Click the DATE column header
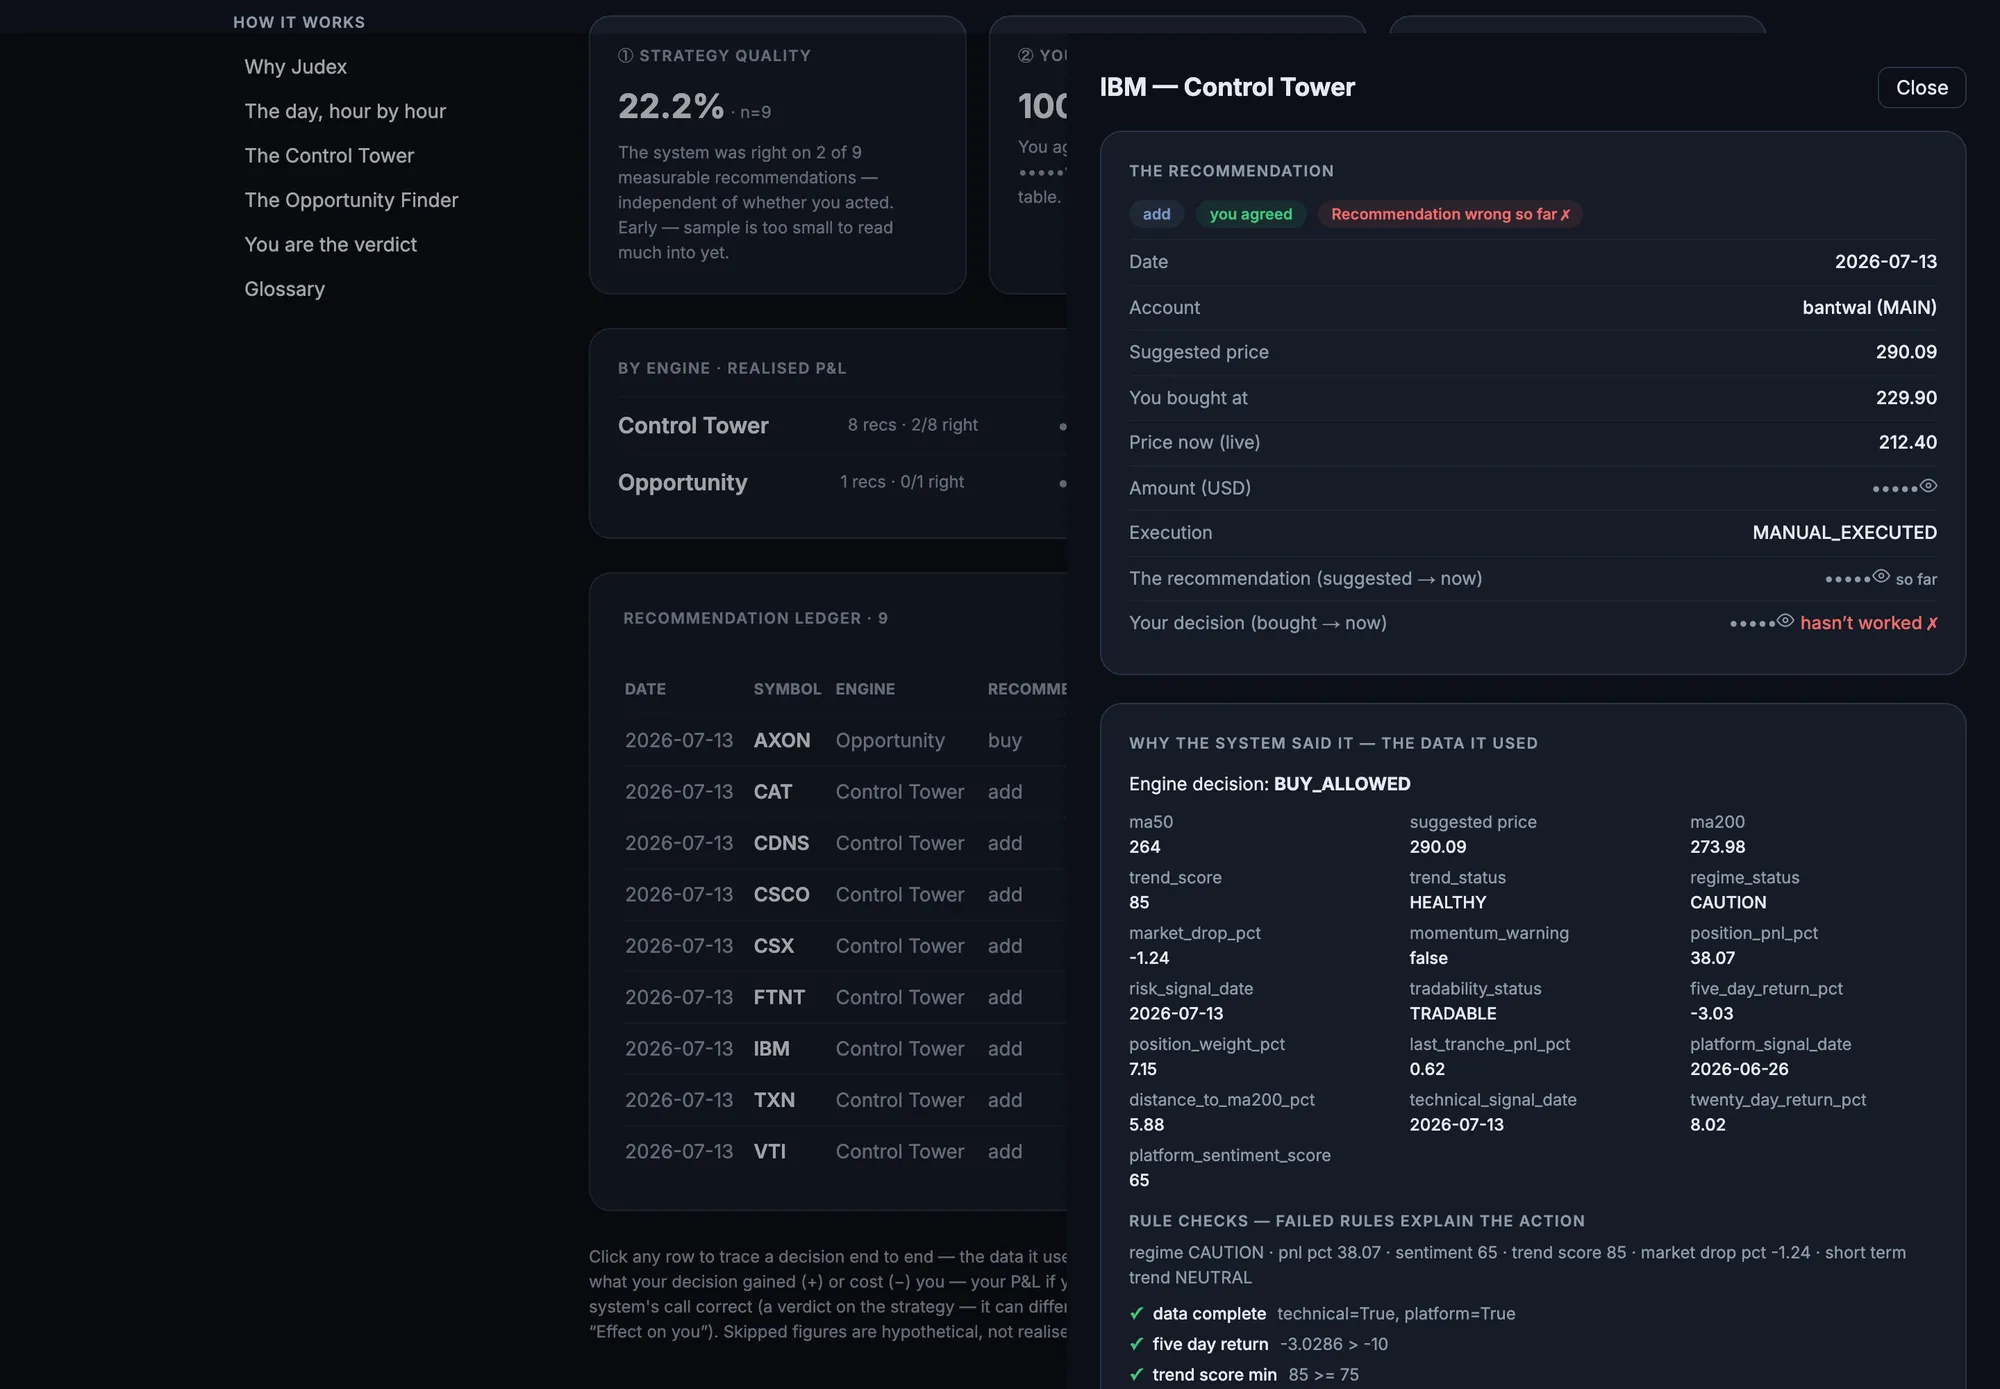 pyautogui.click(x=645, y=689)
